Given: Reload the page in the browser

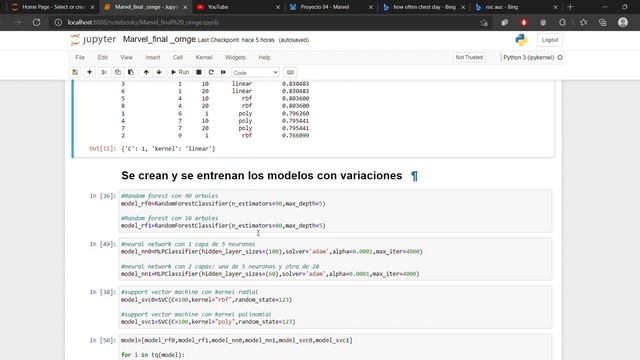Looking at the screenshot, I should [36, 22].
